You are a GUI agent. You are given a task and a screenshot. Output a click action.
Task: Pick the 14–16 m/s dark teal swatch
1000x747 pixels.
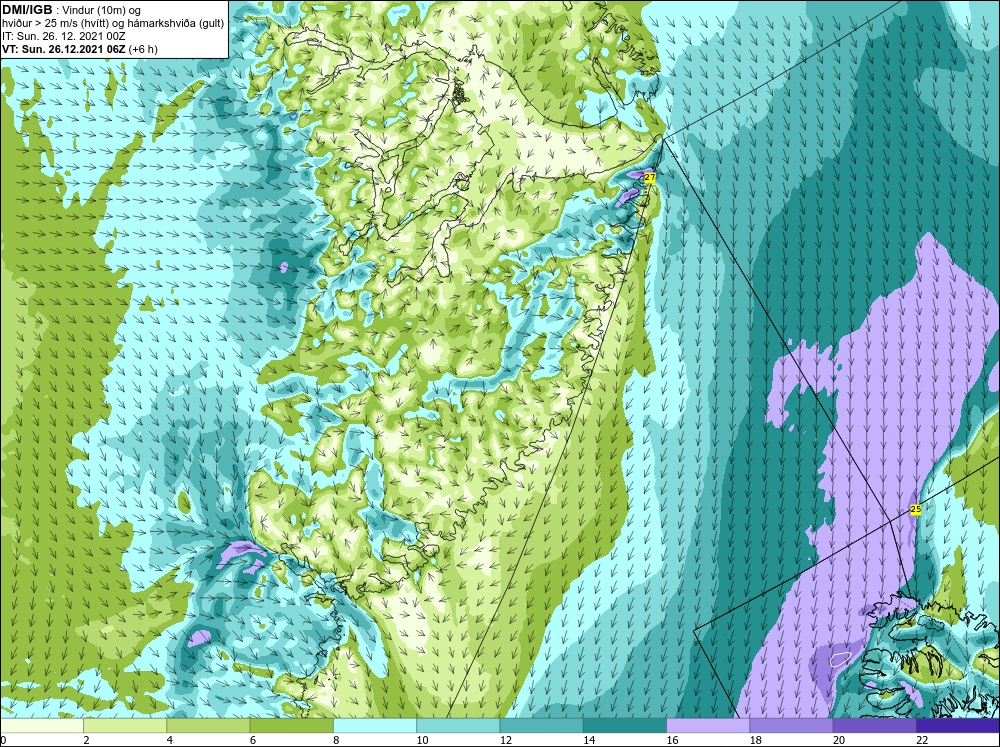click(x=624, y=726)
